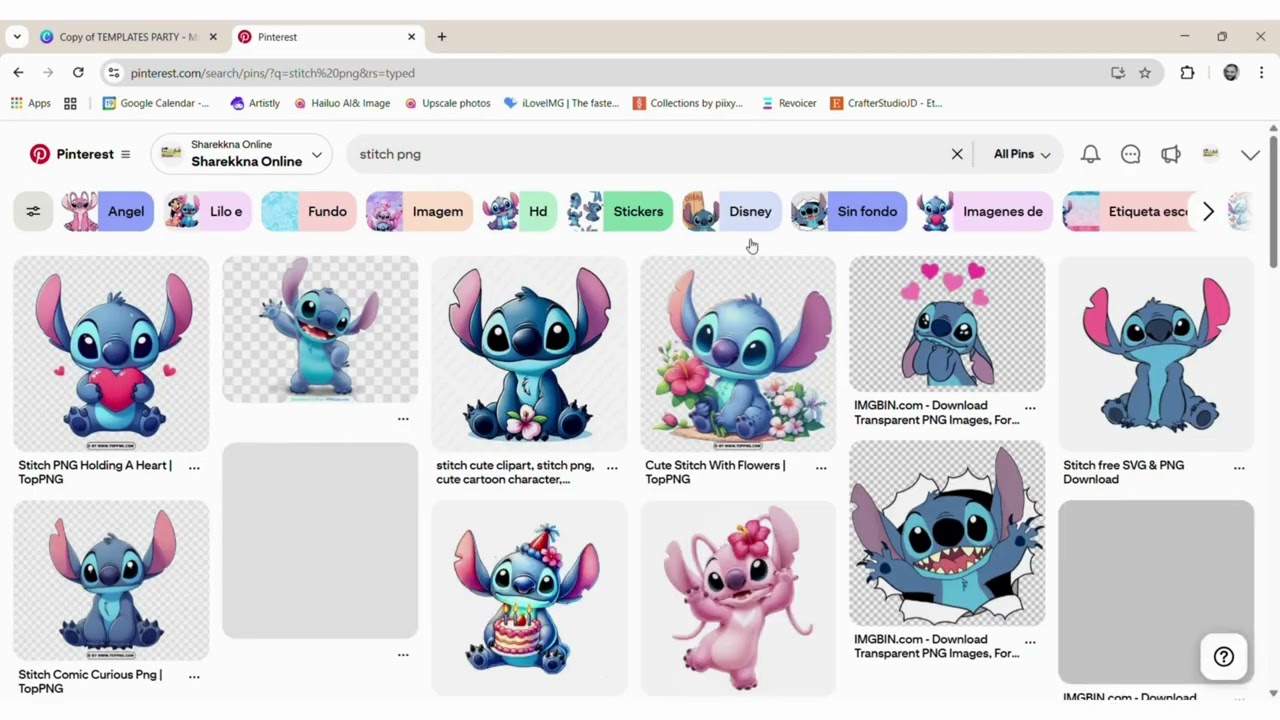Open more options for stitch cute clipart pin

click(612, 467)
